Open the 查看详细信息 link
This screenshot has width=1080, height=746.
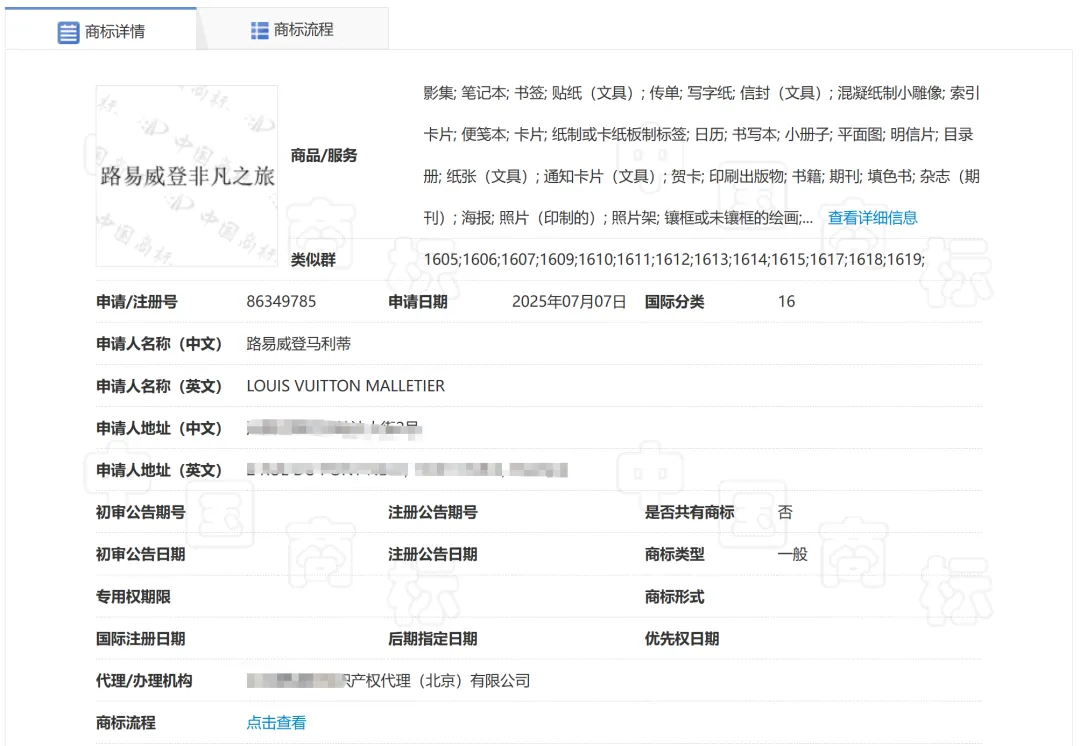(873, 218)
